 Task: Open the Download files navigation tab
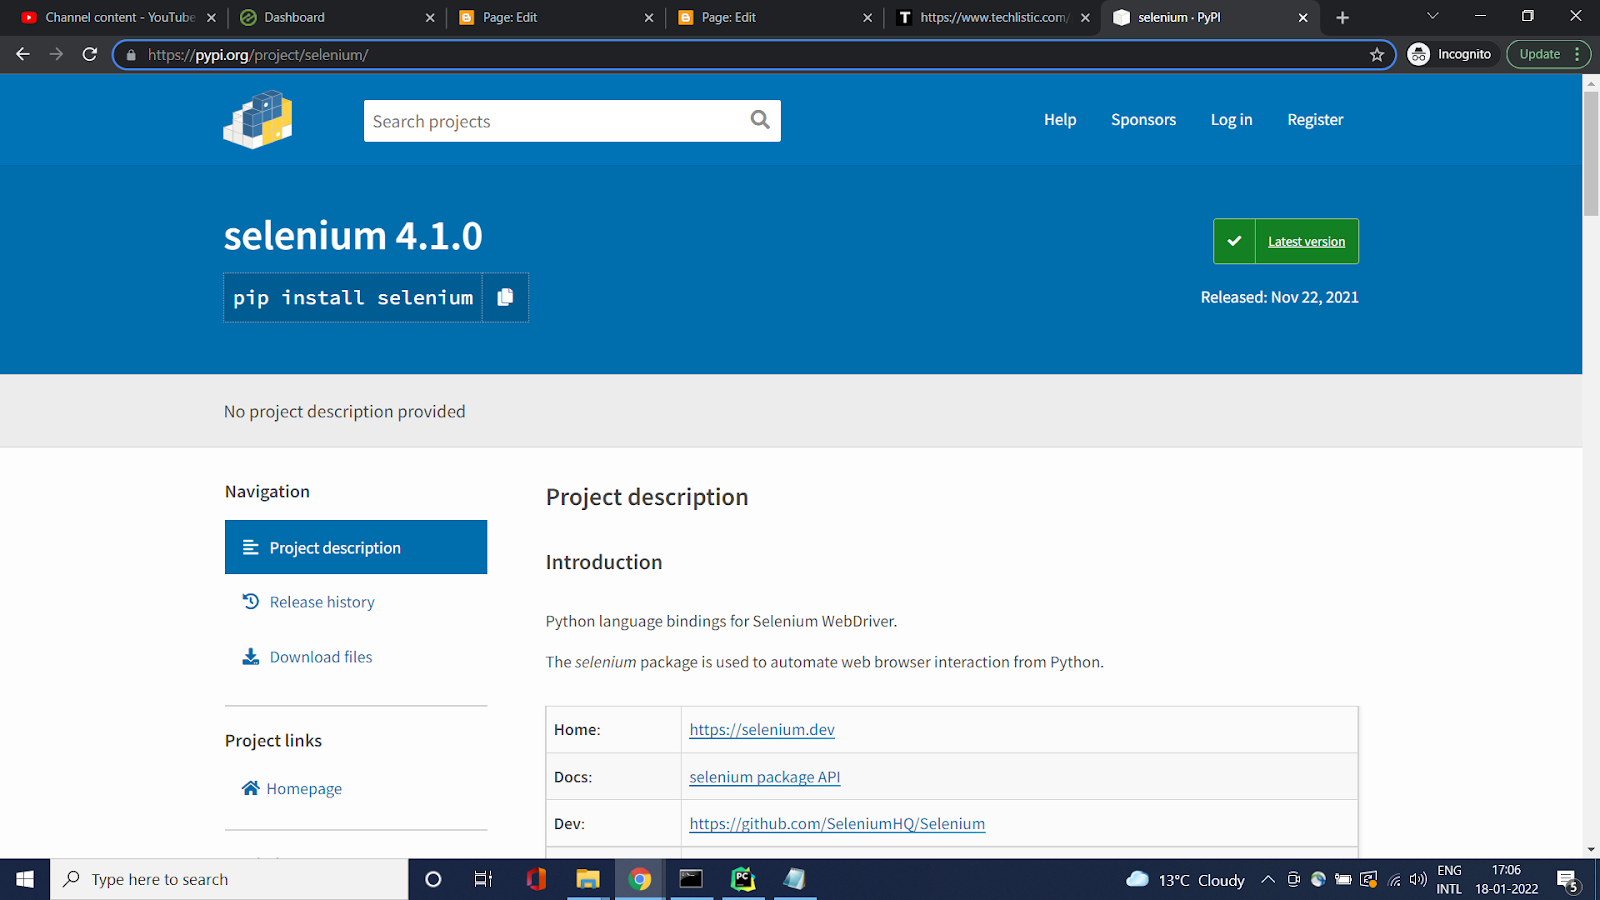356,657
